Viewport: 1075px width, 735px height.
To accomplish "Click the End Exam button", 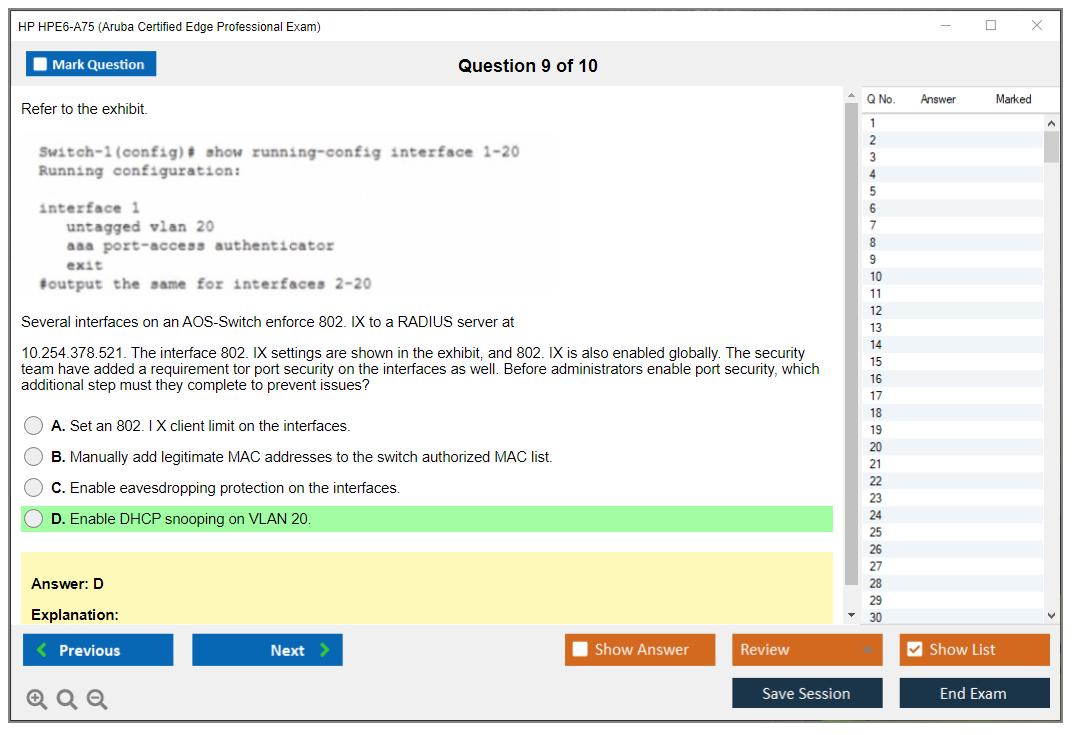I will click(x=974, y=693).
